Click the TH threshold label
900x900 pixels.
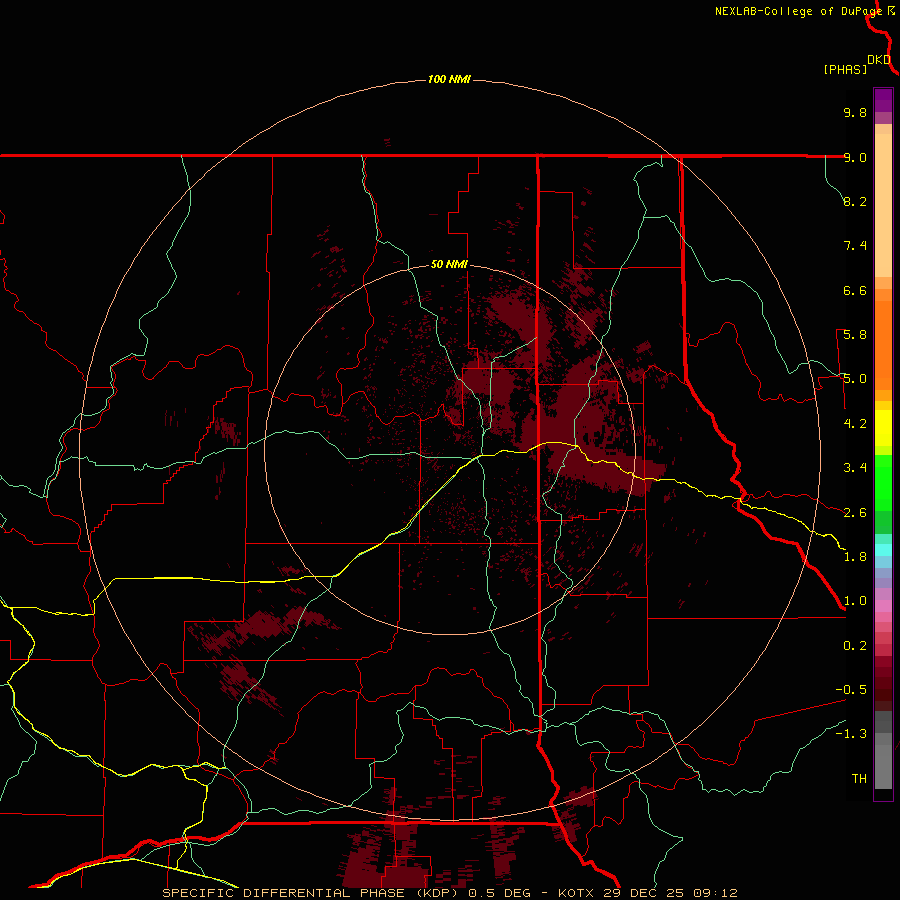click(x=859, y=779)
